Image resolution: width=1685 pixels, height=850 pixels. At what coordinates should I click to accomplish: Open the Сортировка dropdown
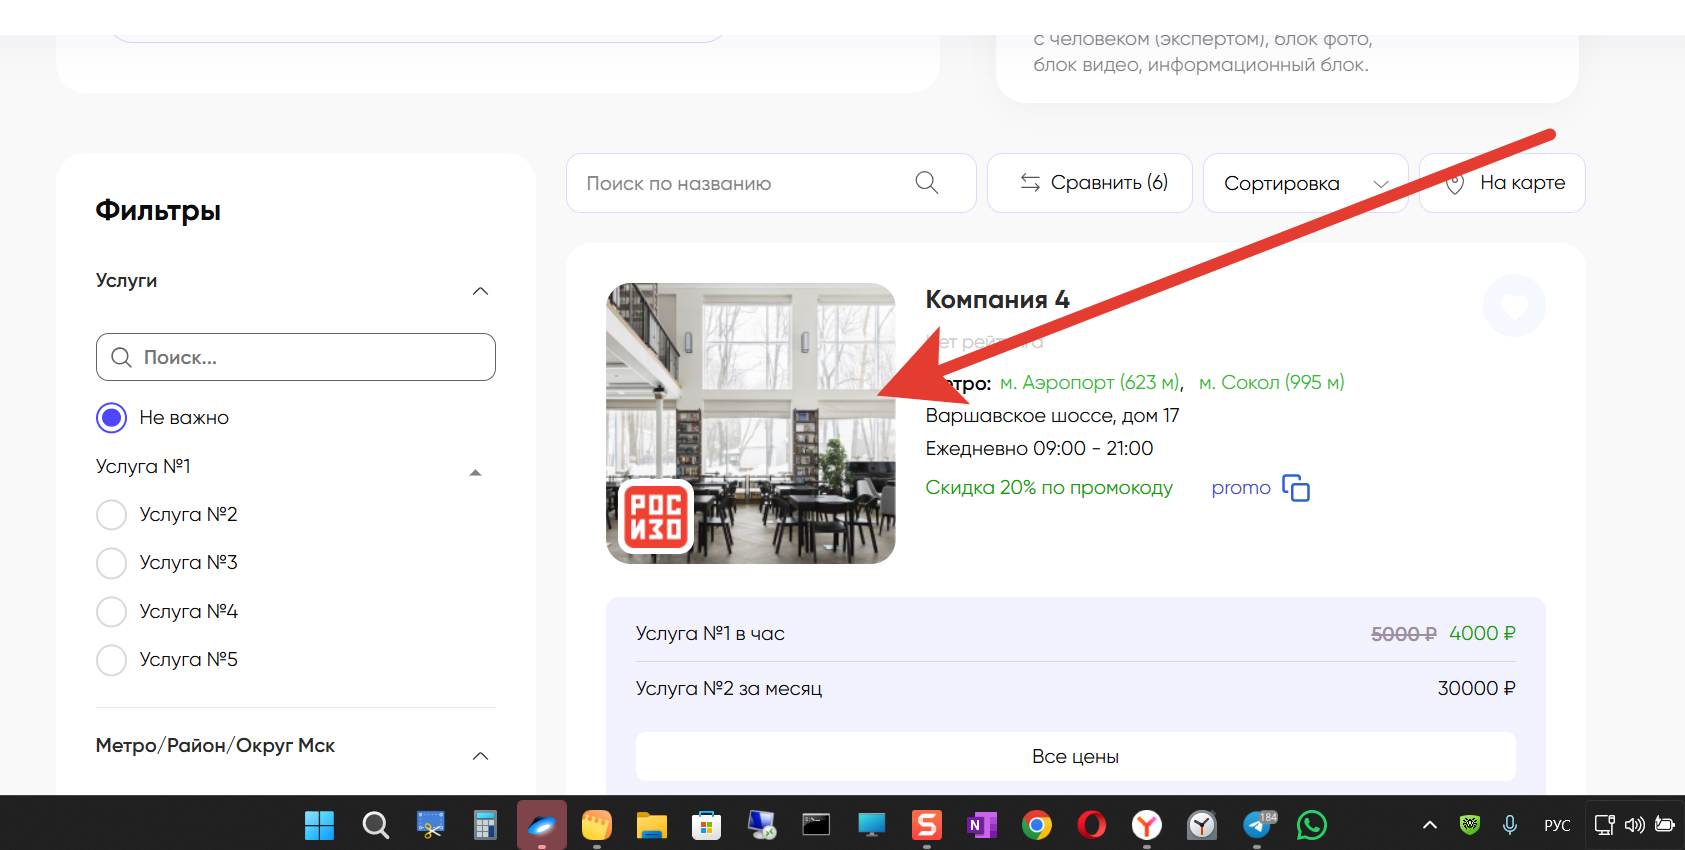(x=1304, y=183)
